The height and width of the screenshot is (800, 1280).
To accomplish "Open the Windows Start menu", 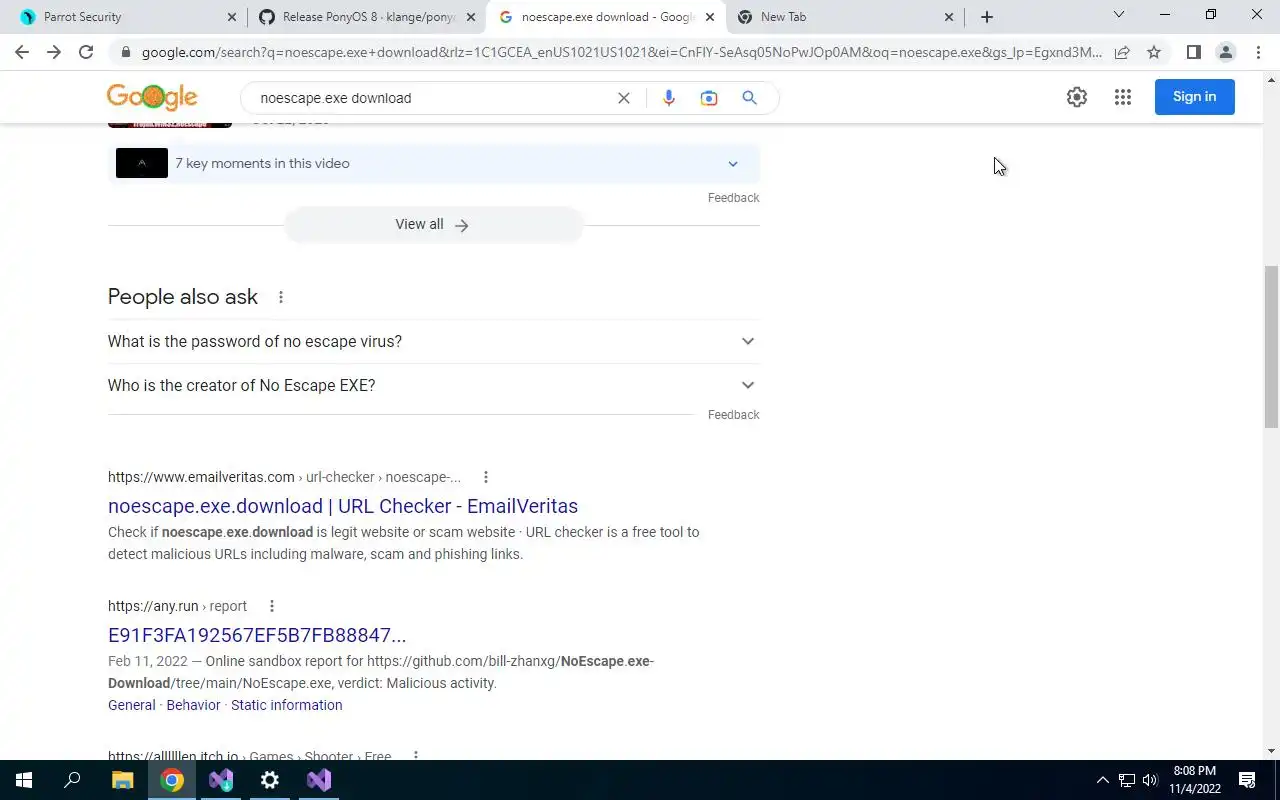I will coord(24,780).
